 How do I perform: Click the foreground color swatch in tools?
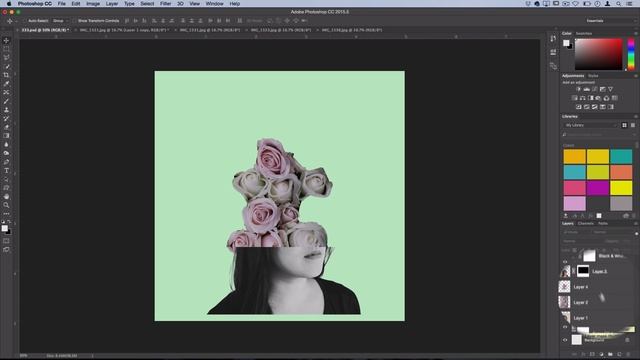4,228
